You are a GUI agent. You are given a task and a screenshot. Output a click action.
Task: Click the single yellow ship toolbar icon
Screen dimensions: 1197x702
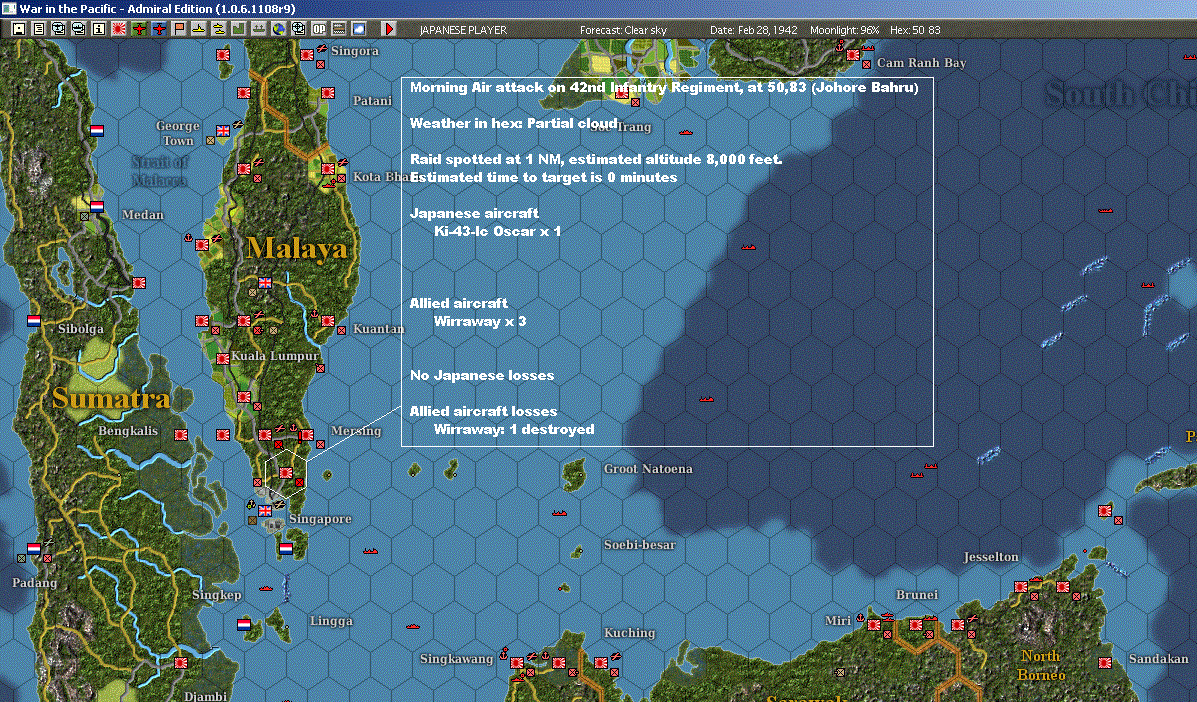[x=198, y=29]
